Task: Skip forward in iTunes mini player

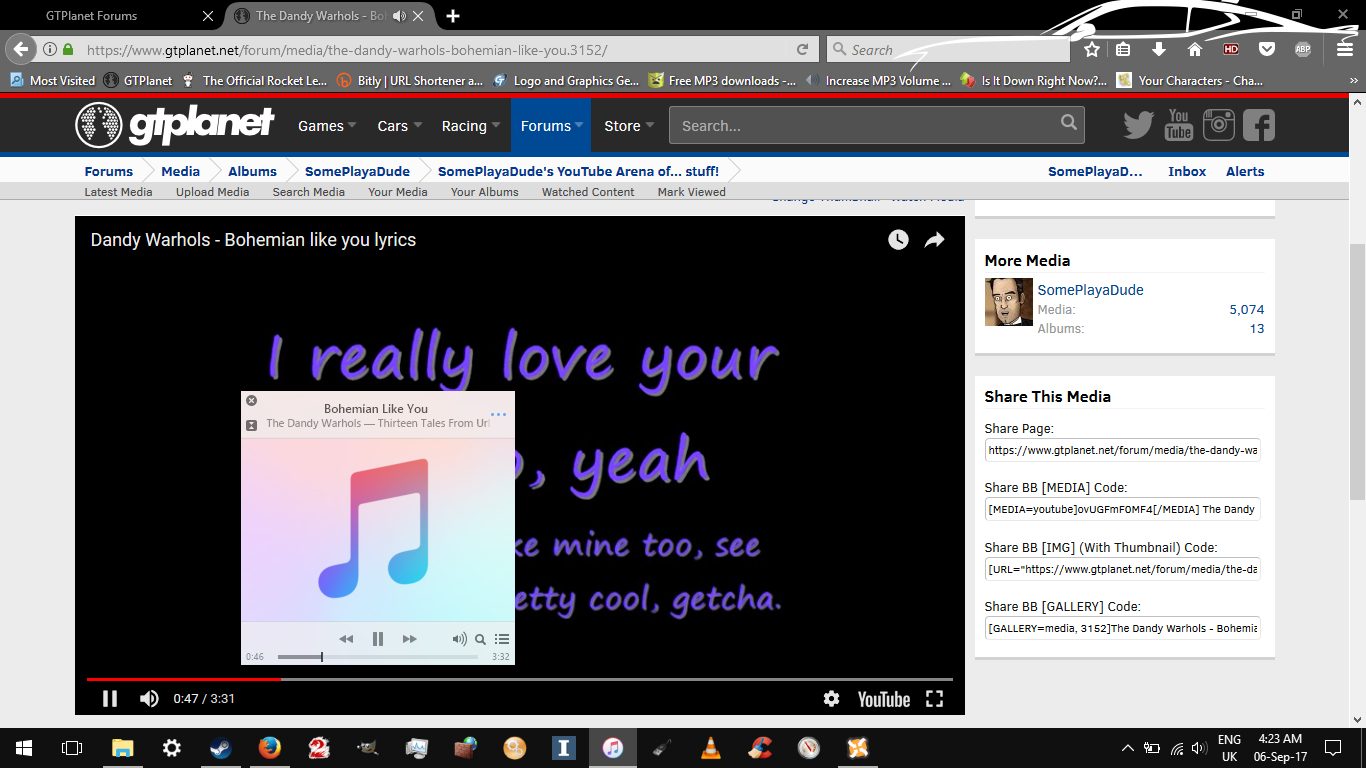Action: 409,639
